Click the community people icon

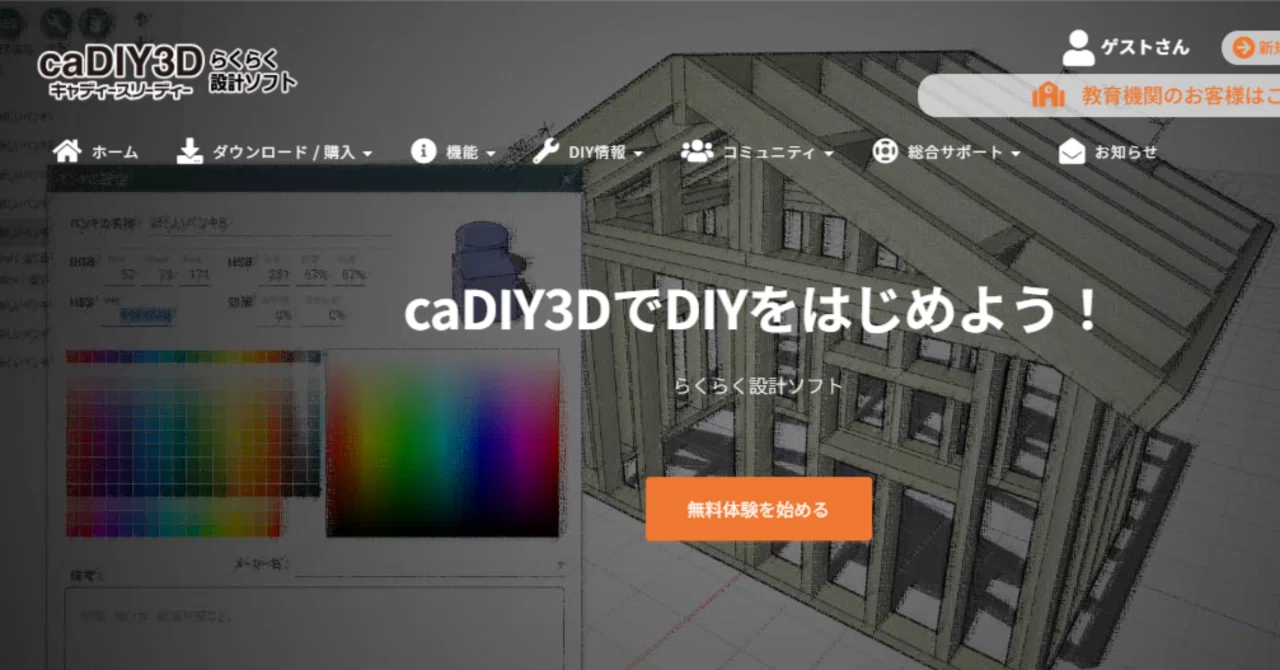point(697,152)
